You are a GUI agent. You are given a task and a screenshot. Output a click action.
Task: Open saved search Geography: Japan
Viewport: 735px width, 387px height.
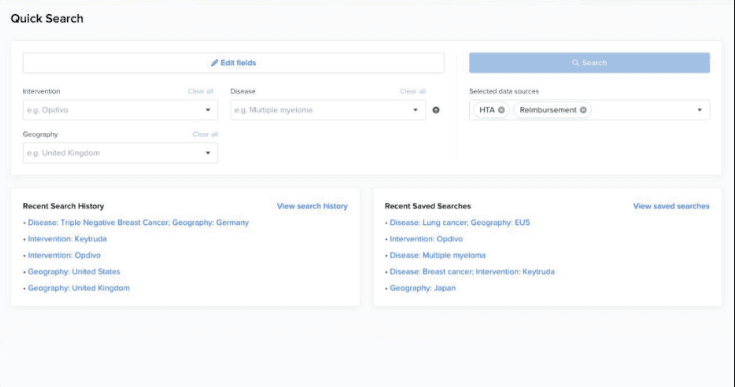pyautogui.click(x=422, y=288)
